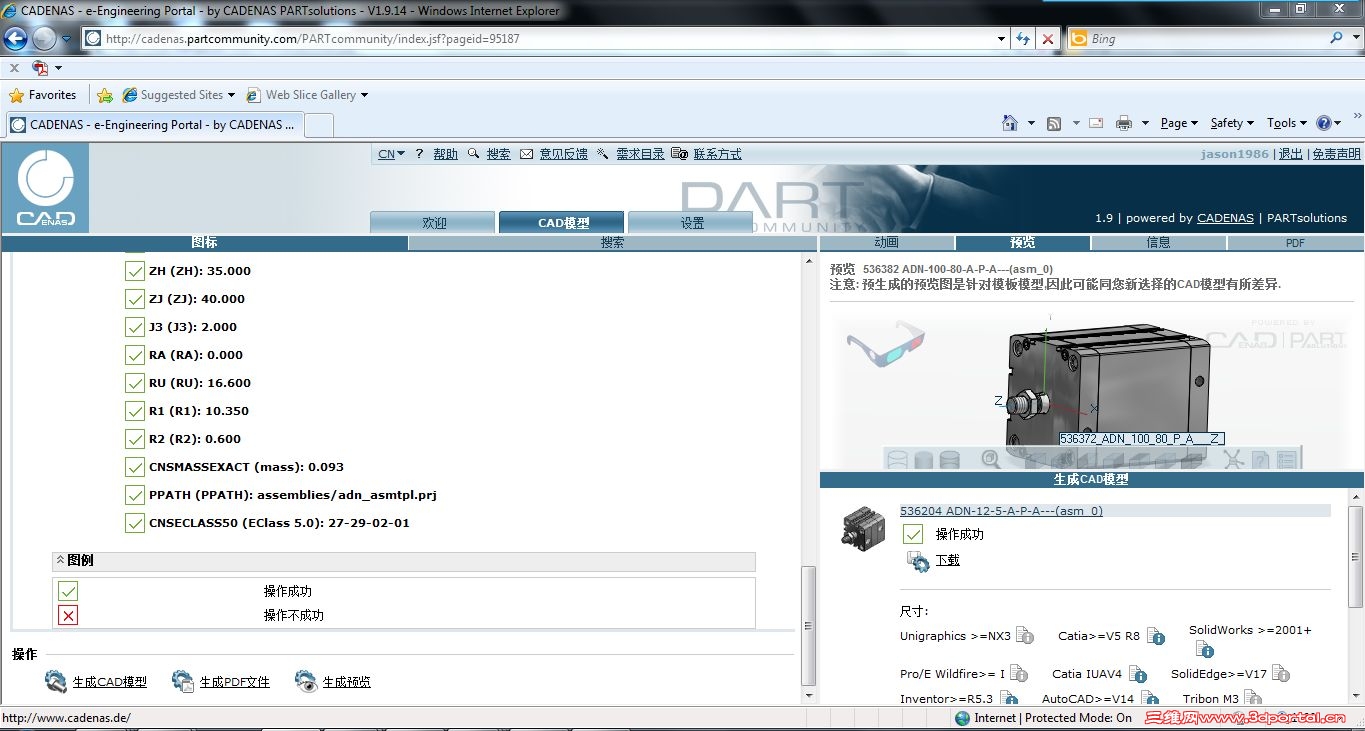Viewport: 1365px width, 731px height.
Task: Click info icon next to Catia>=V5 R8
Action: tap(1156, 637)
